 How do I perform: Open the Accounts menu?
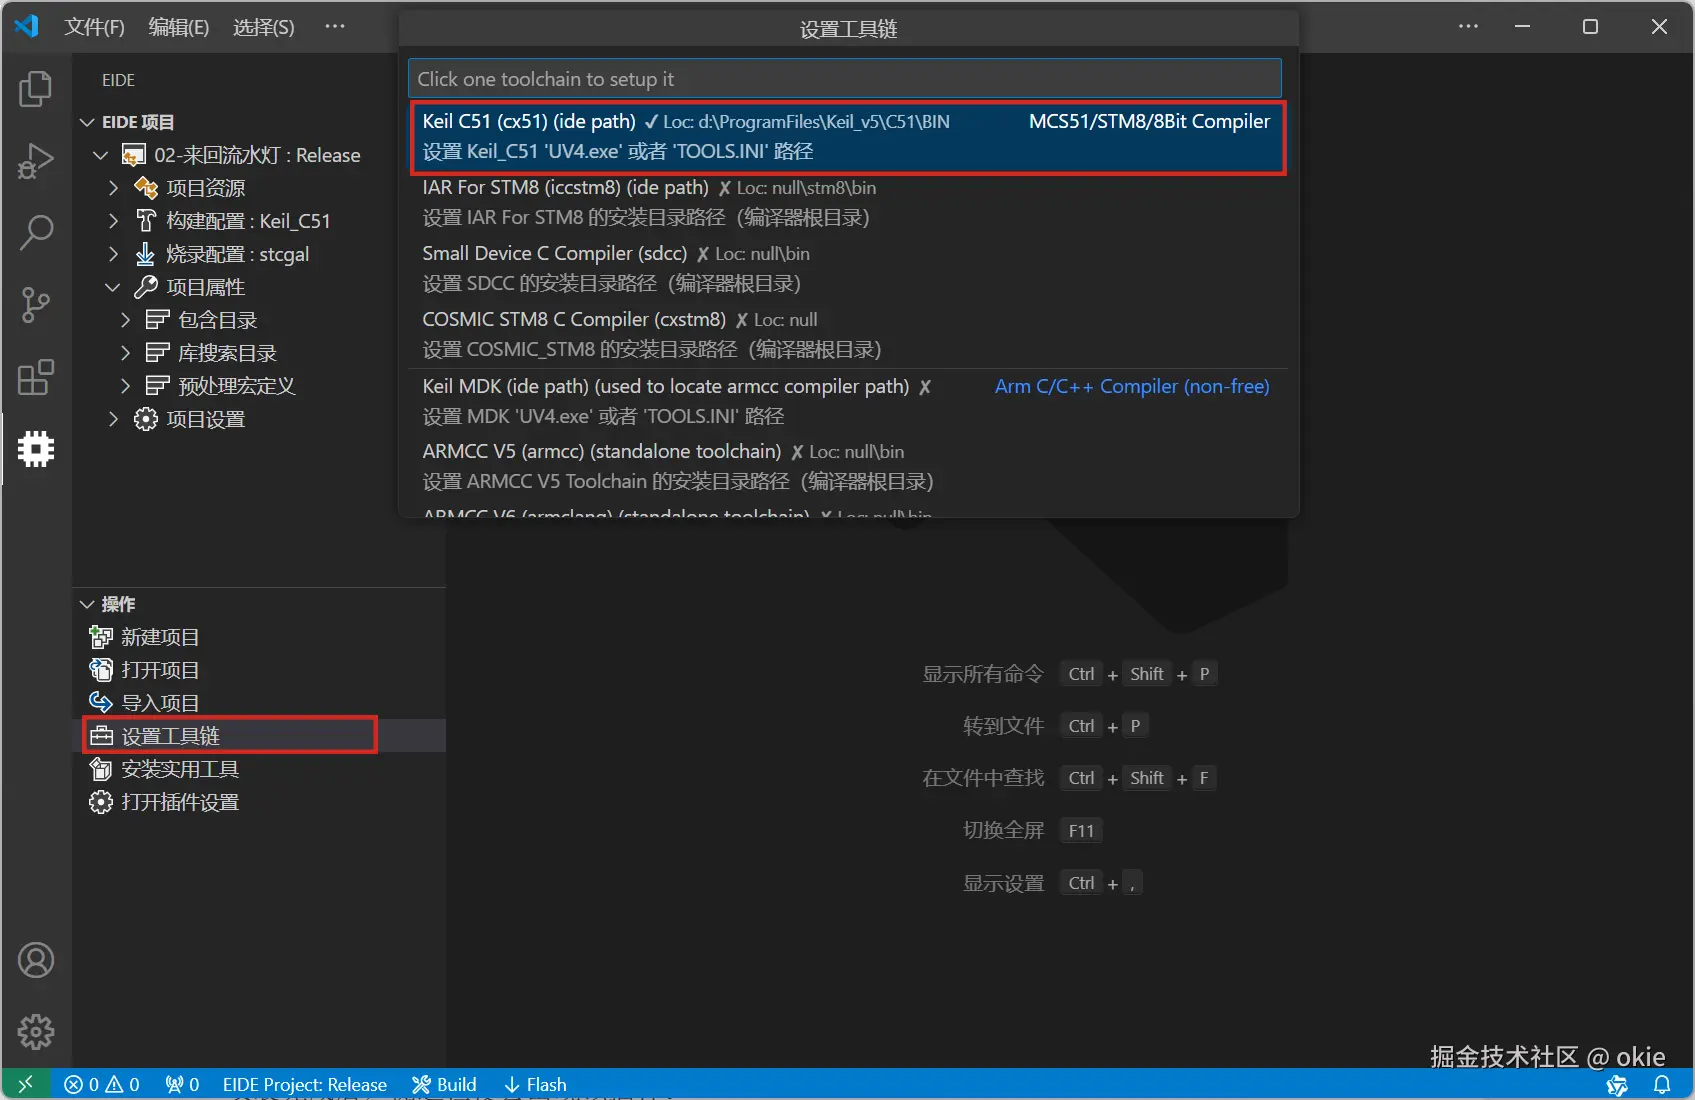click(36, 960)
